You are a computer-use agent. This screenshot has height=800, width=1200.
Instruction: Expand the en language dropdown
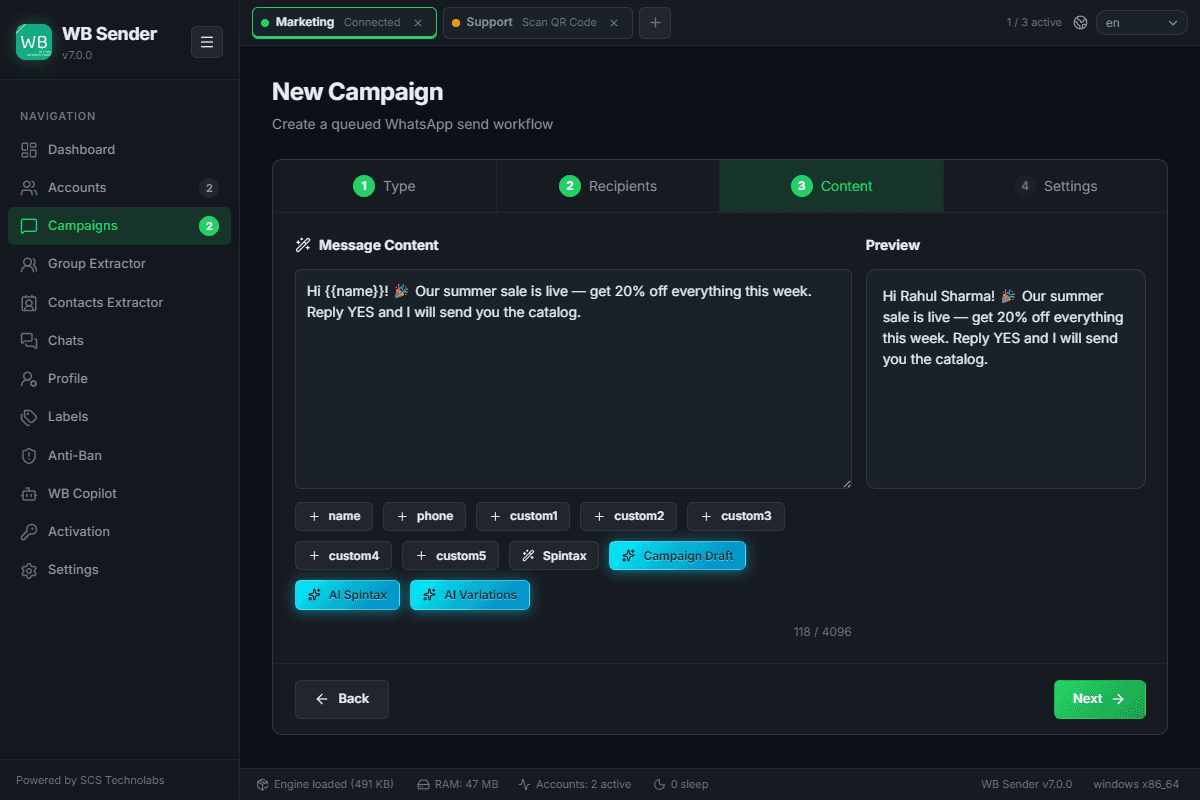pyautogui.click(x=1142, y=22)
